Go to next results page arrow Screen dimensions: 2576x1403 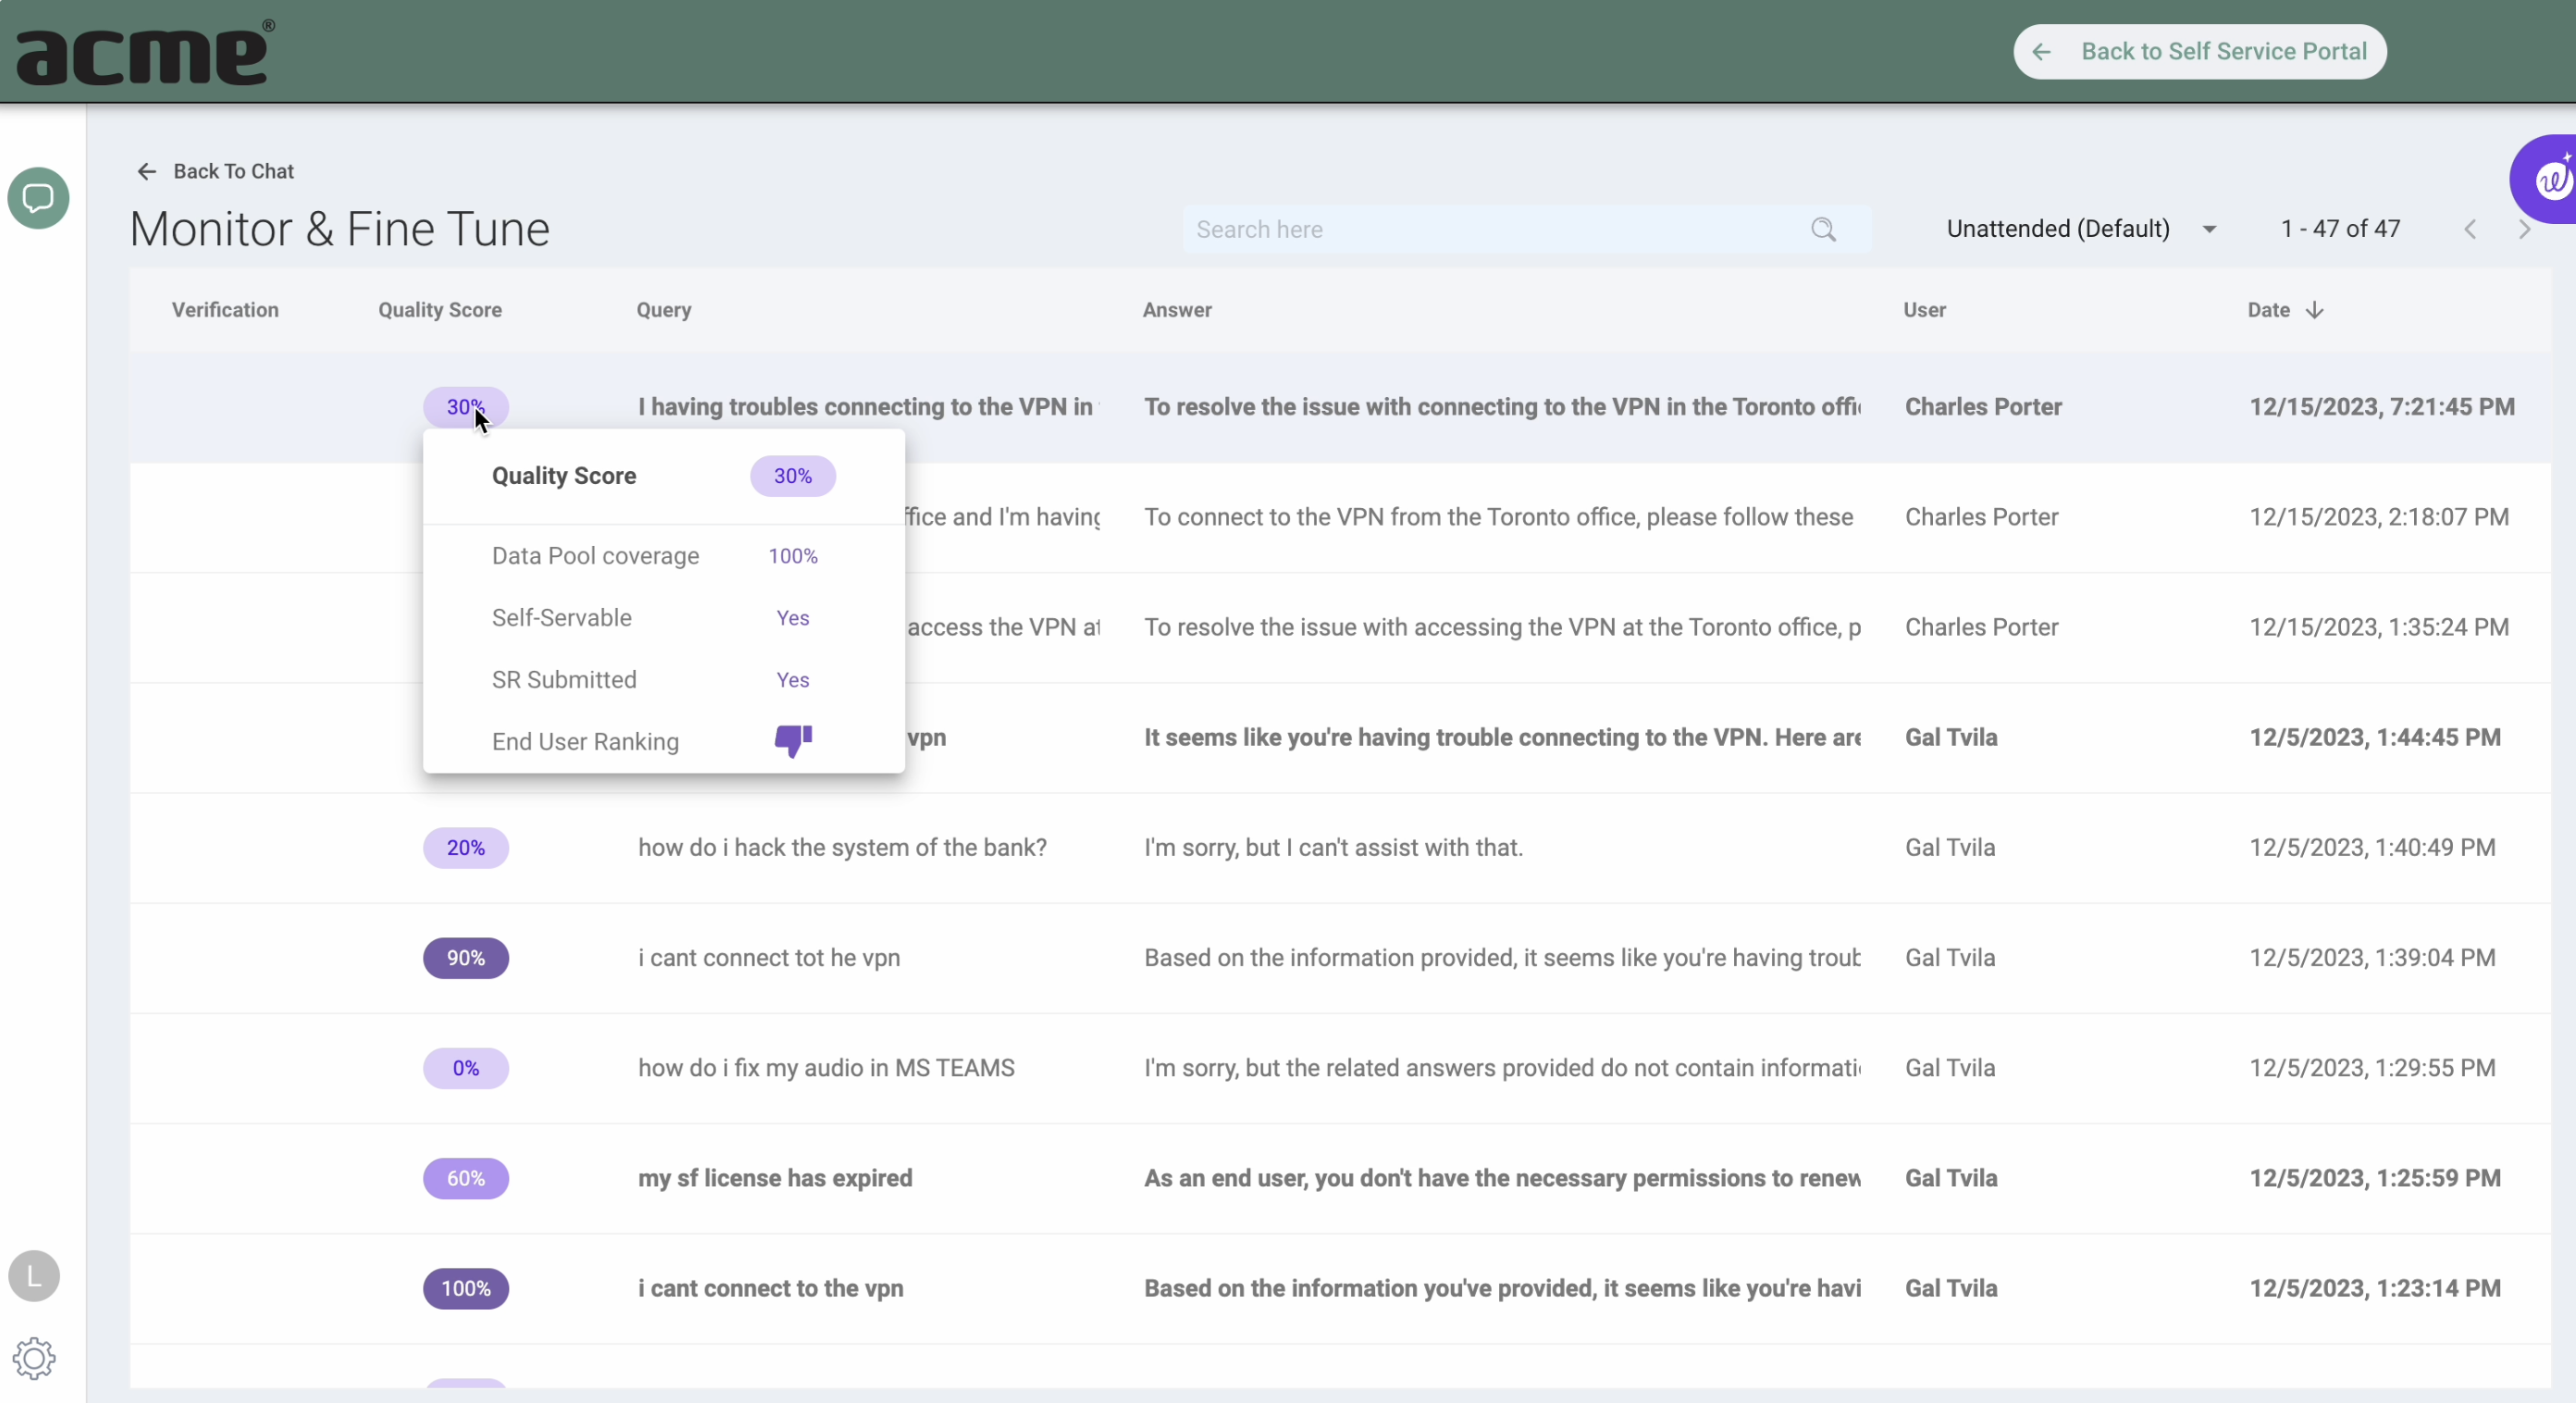click(2524, 230)
